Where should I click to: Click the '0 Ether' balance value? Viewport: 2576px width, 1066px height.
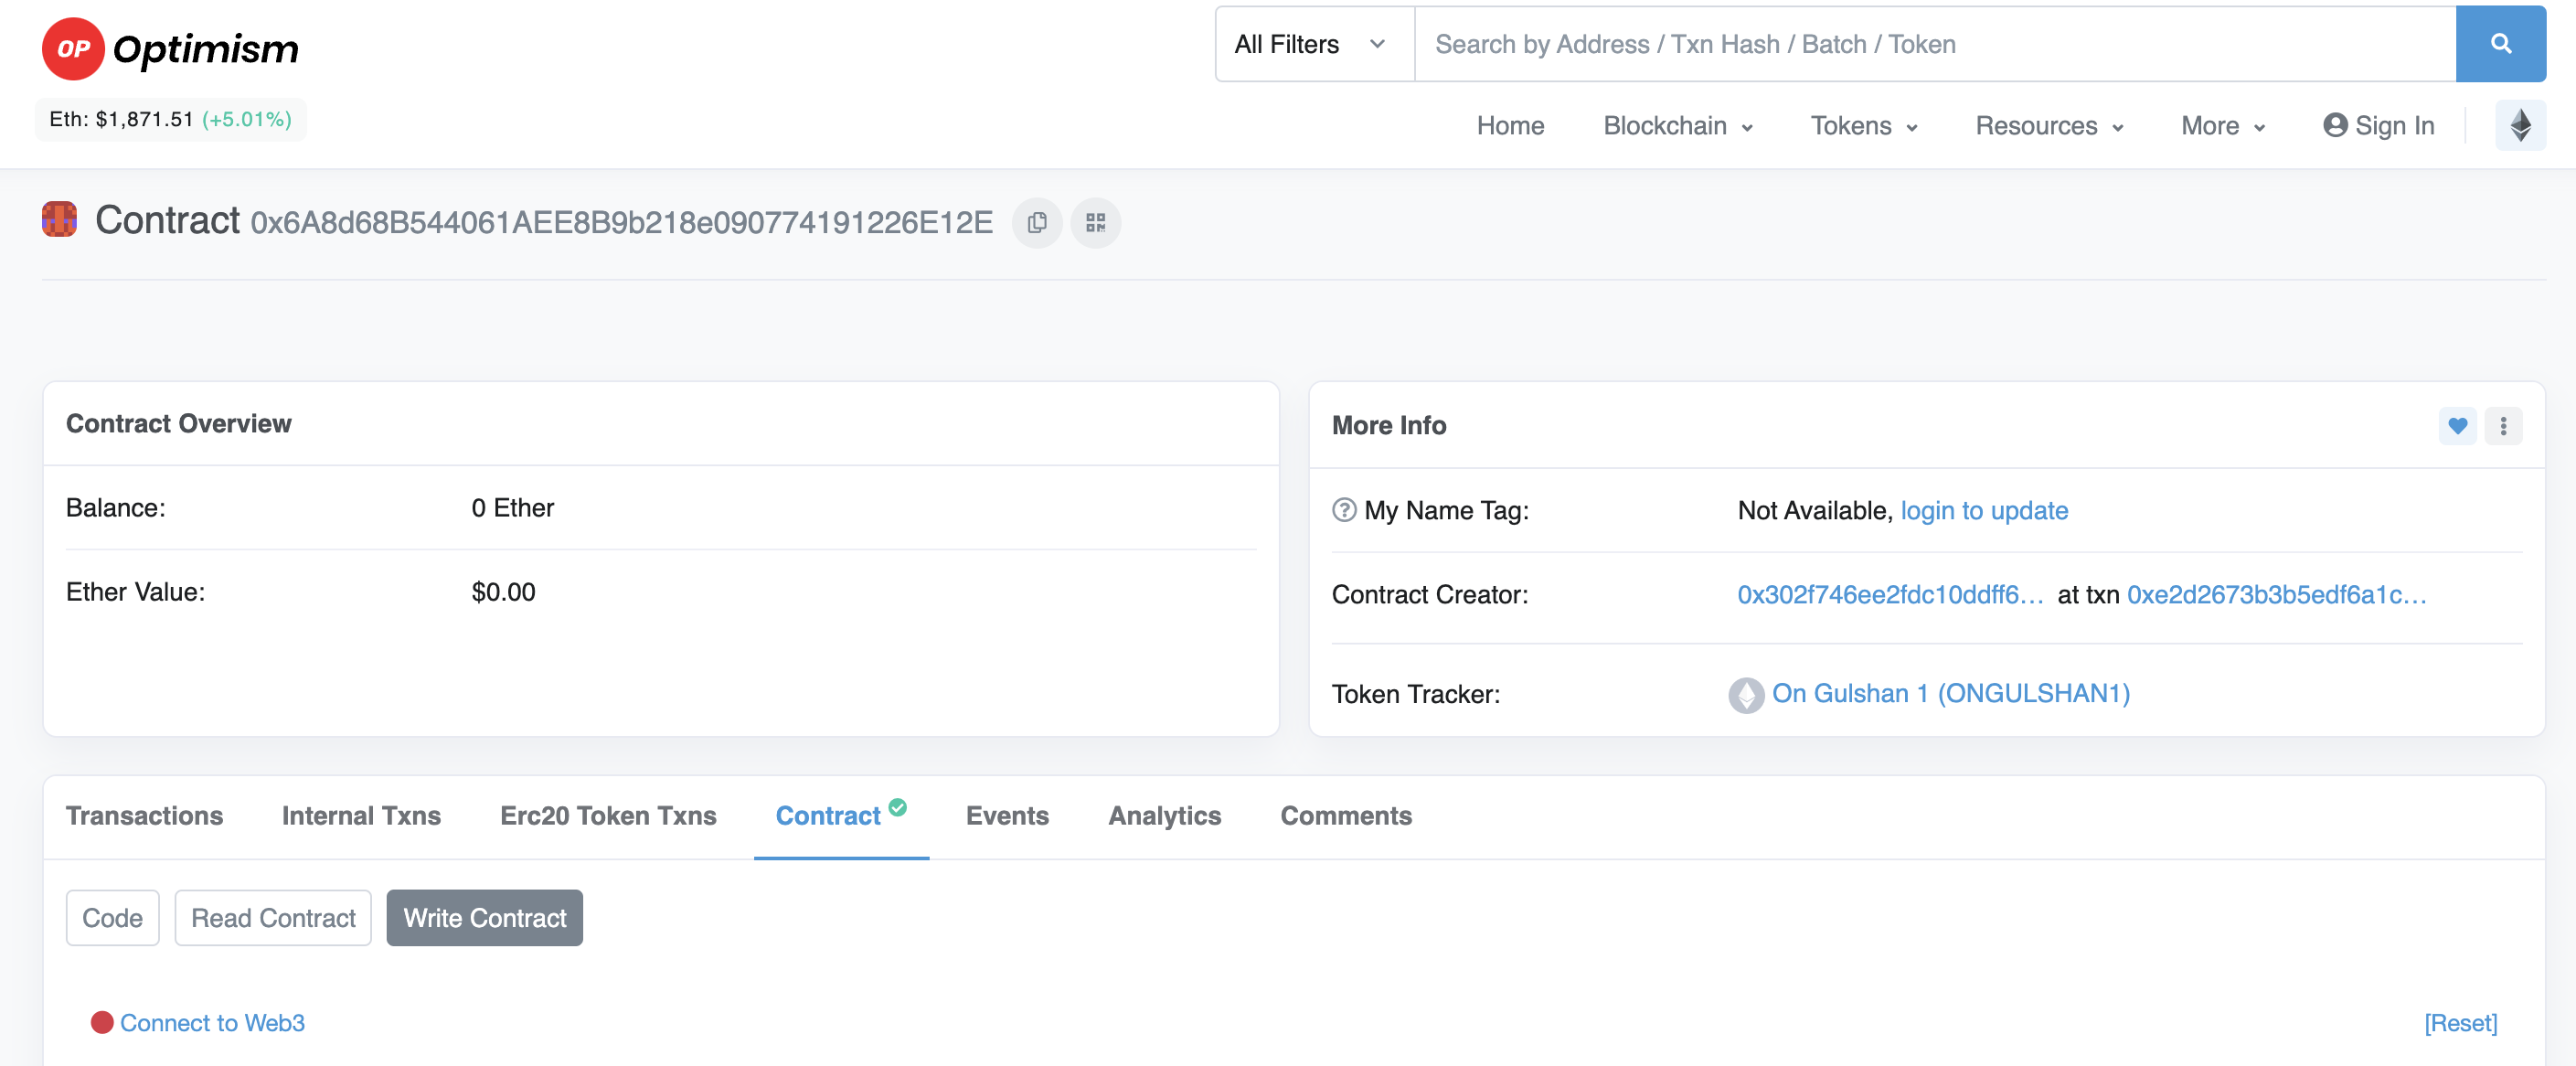pos(512,508)
